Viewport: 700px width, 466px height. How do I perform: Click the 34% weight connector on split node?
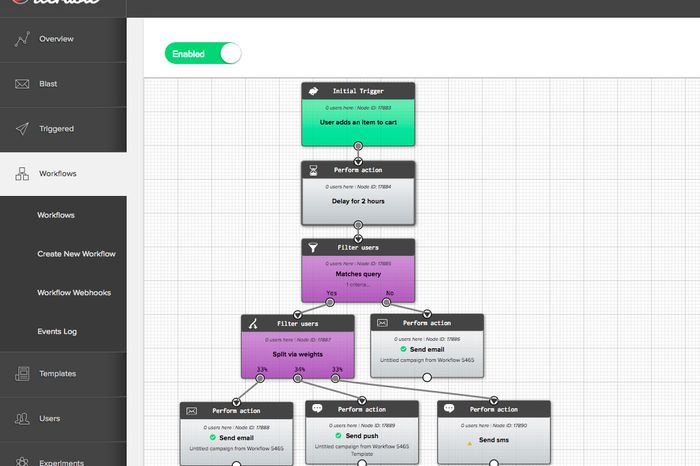(x=299, y=378)
